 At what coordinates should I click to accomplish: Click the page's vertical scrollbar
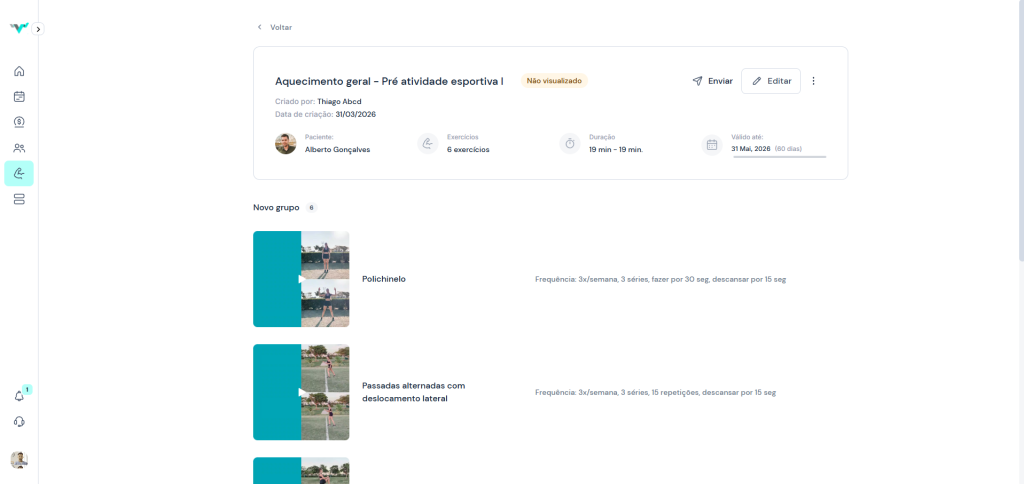[1019, 120]
